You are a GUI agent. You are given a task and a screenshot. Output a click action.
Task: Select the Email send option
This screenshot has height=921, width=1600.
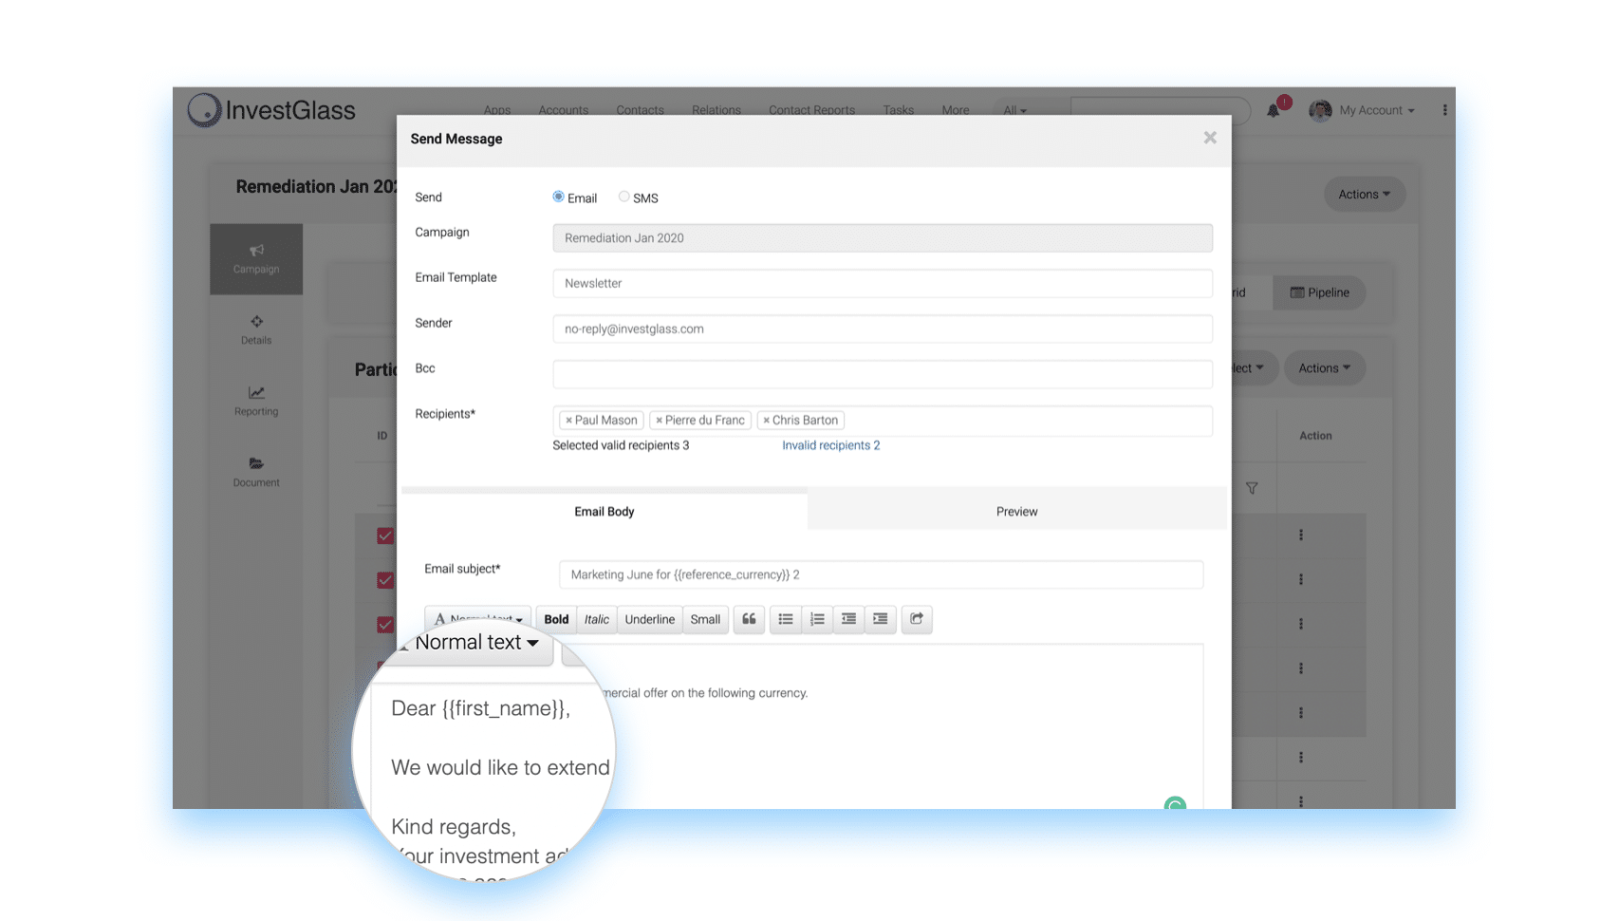(558, 197)
